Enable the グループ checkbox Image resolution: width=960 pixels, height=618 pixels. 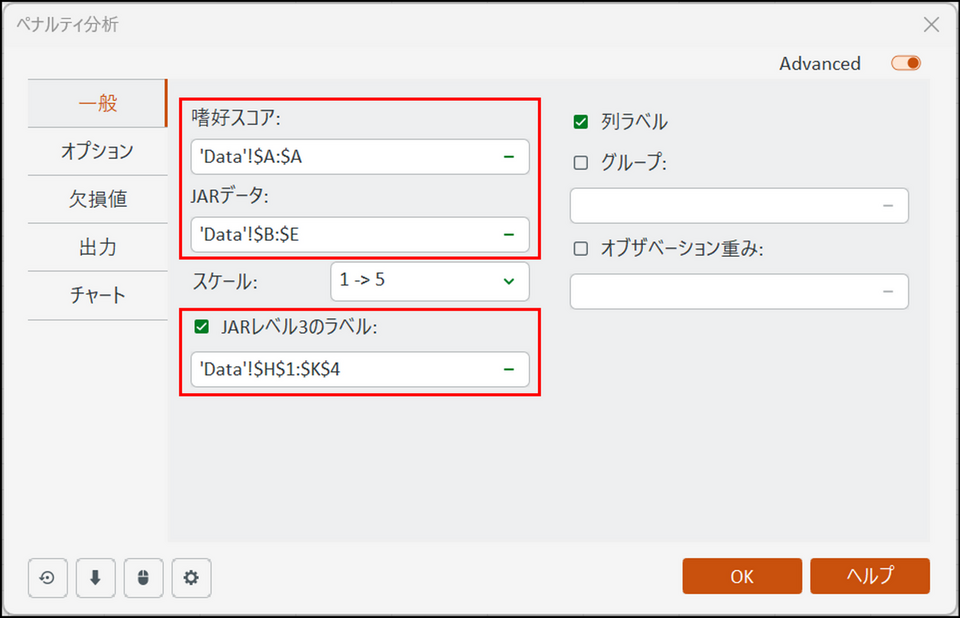coord(580,163)
